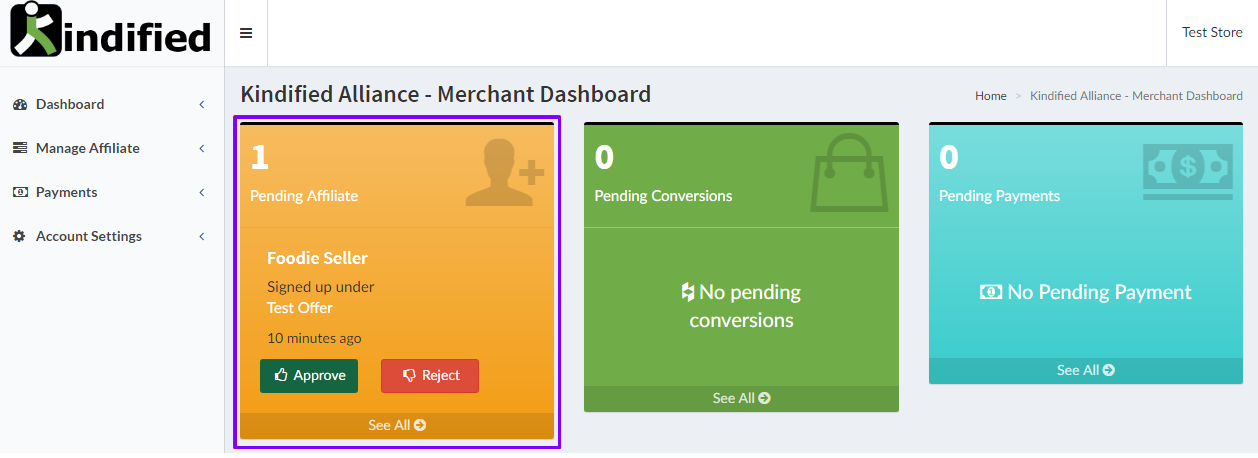The height and width of the screenshot is (458, 1258).
Task: Go to Home breadcrumb link
Action: pos(991,96)
